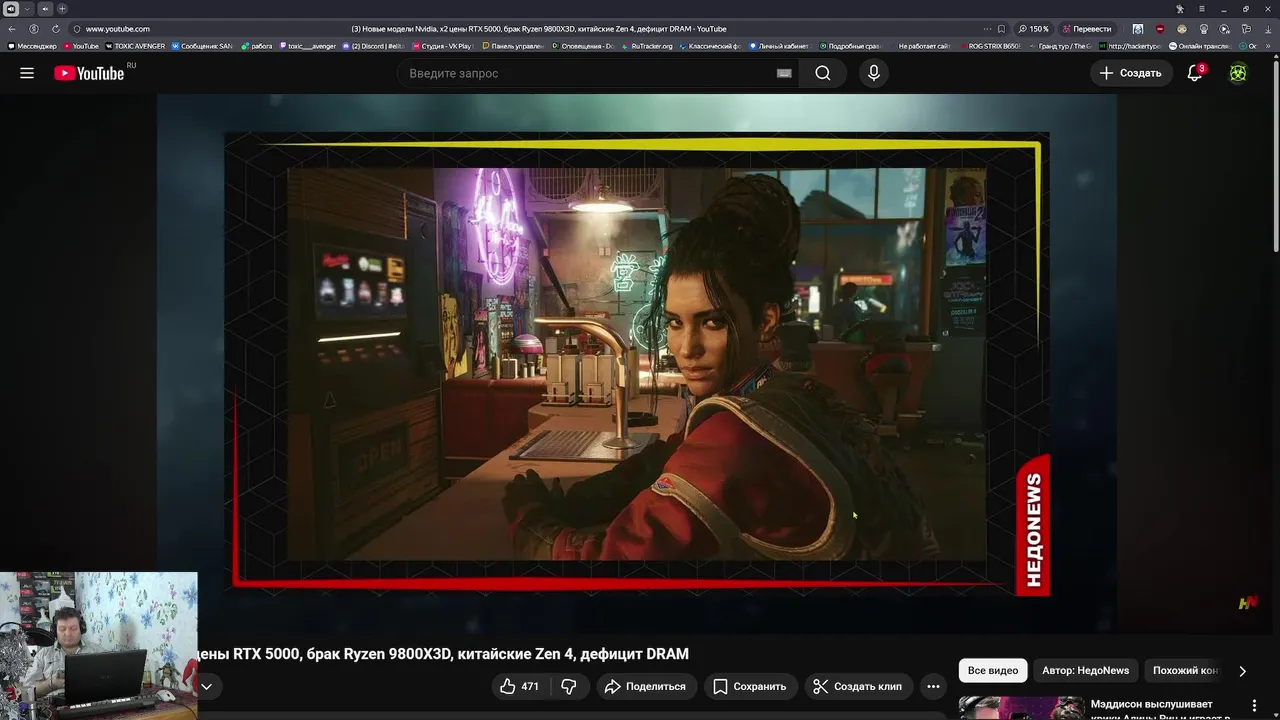Open 'Мессенджер' bookmark
The height and width of the screenshot is (720, 1280).
pyautogui.click(x=32, y=46)
